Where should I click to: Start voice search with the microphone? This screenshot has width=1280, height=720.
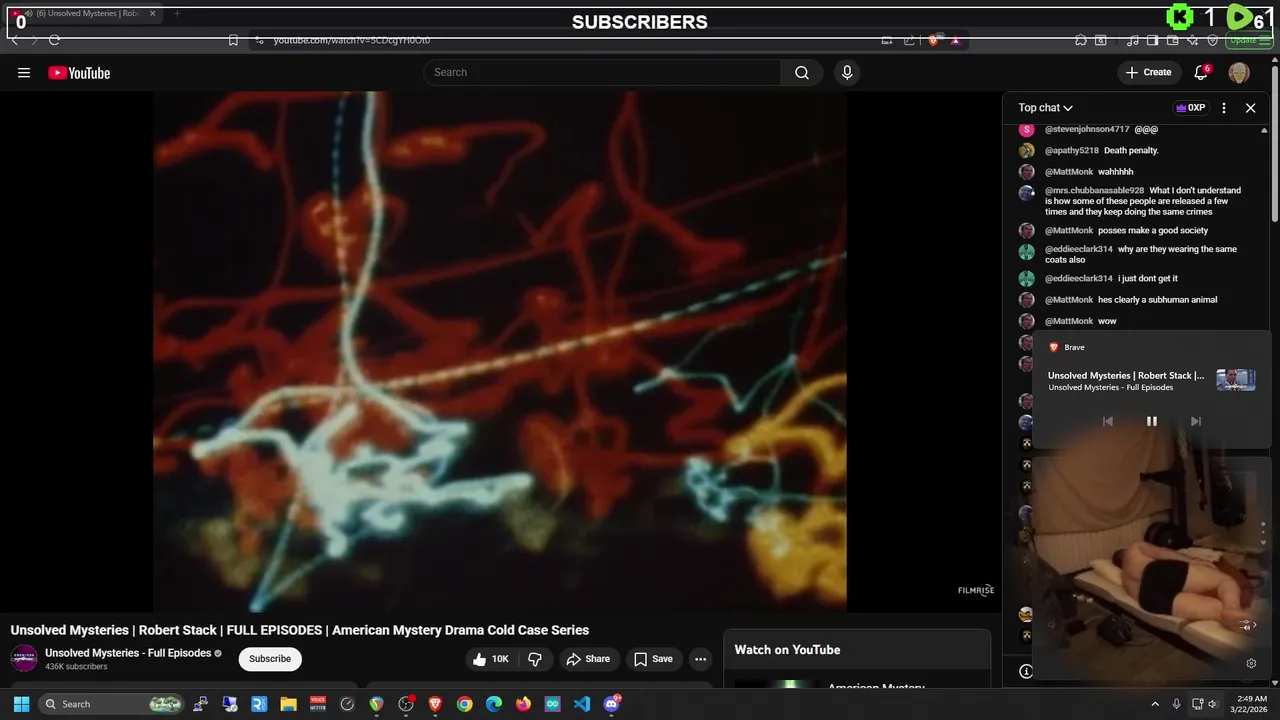click(847, 72)
